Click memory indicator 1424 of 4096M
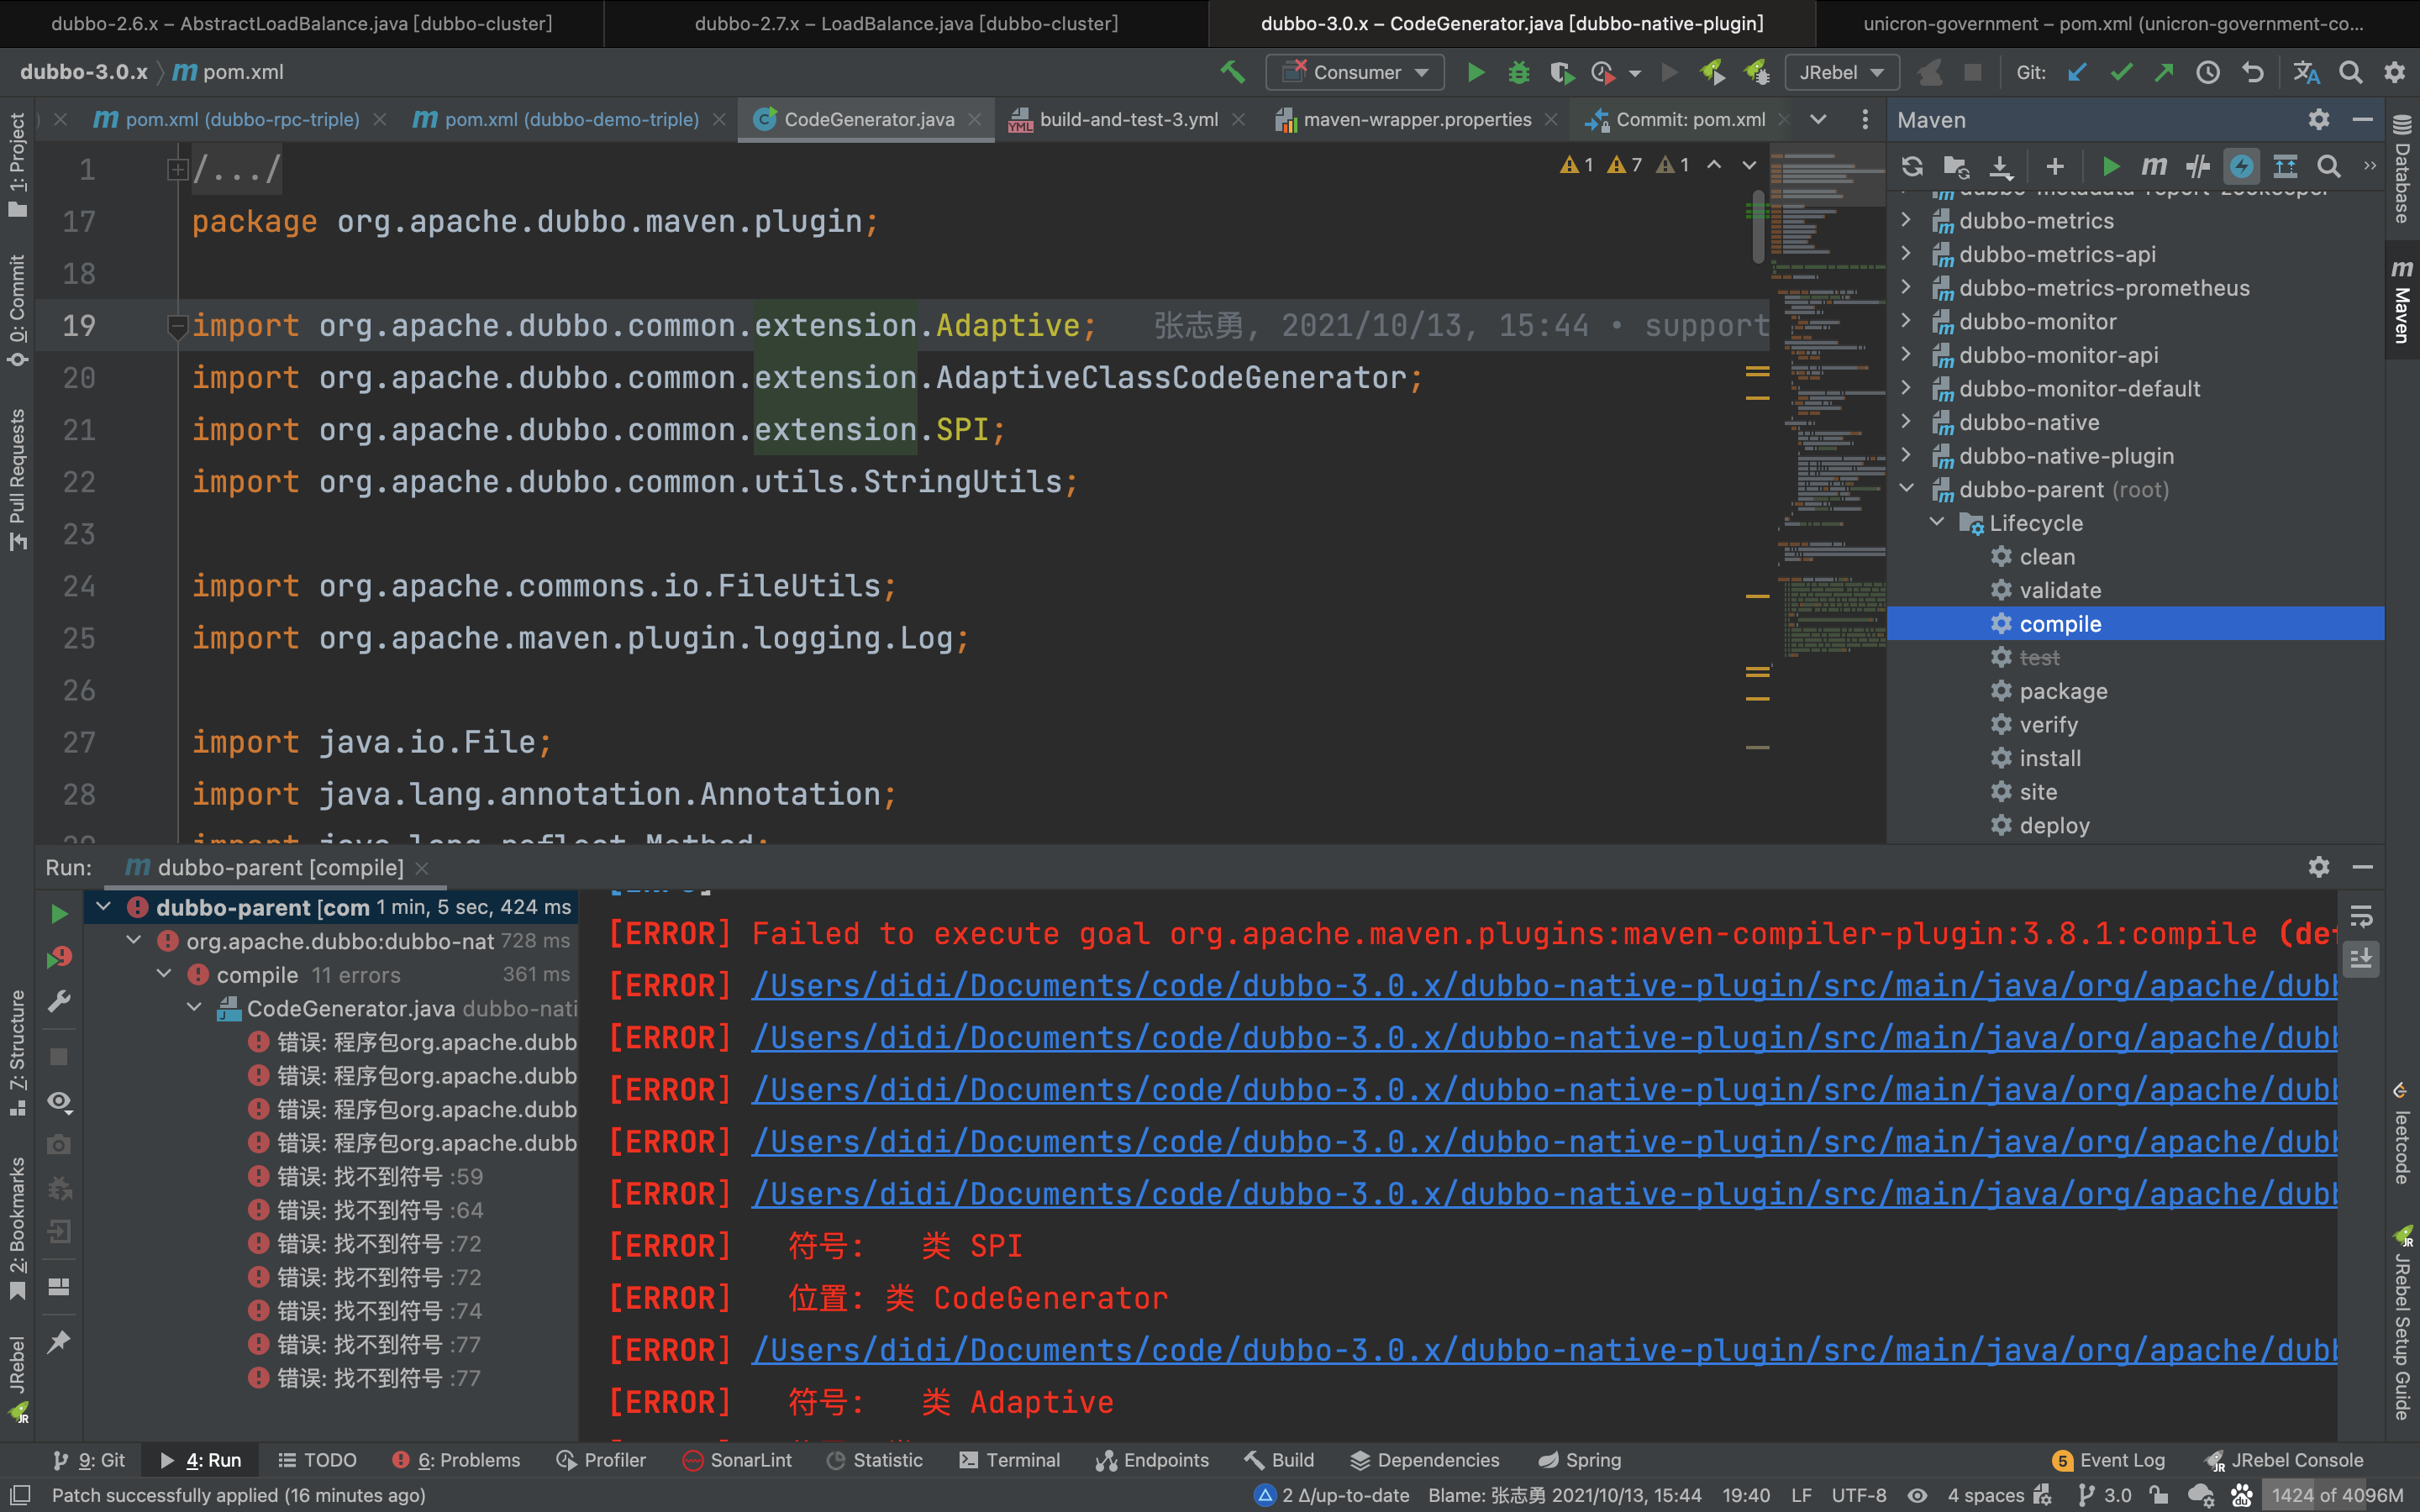 2336,1495
